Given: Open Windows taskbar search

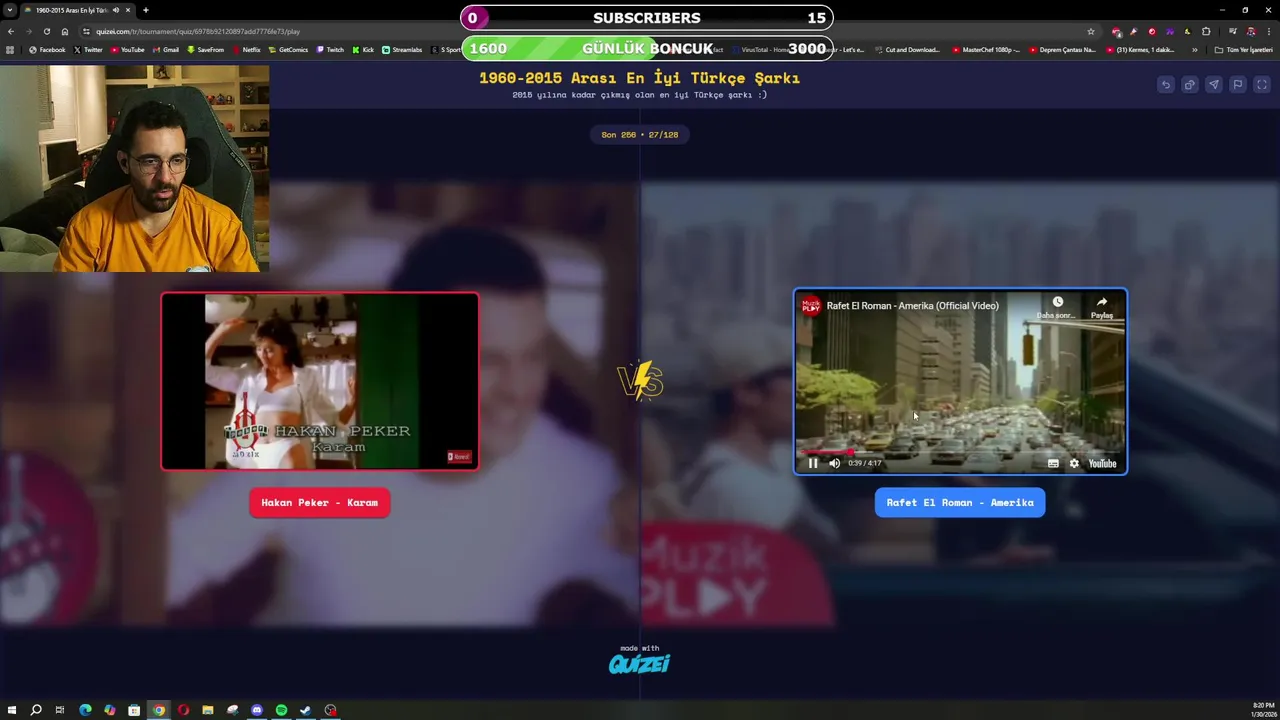Looking at the screenshot, I should (x=36, y=710).
